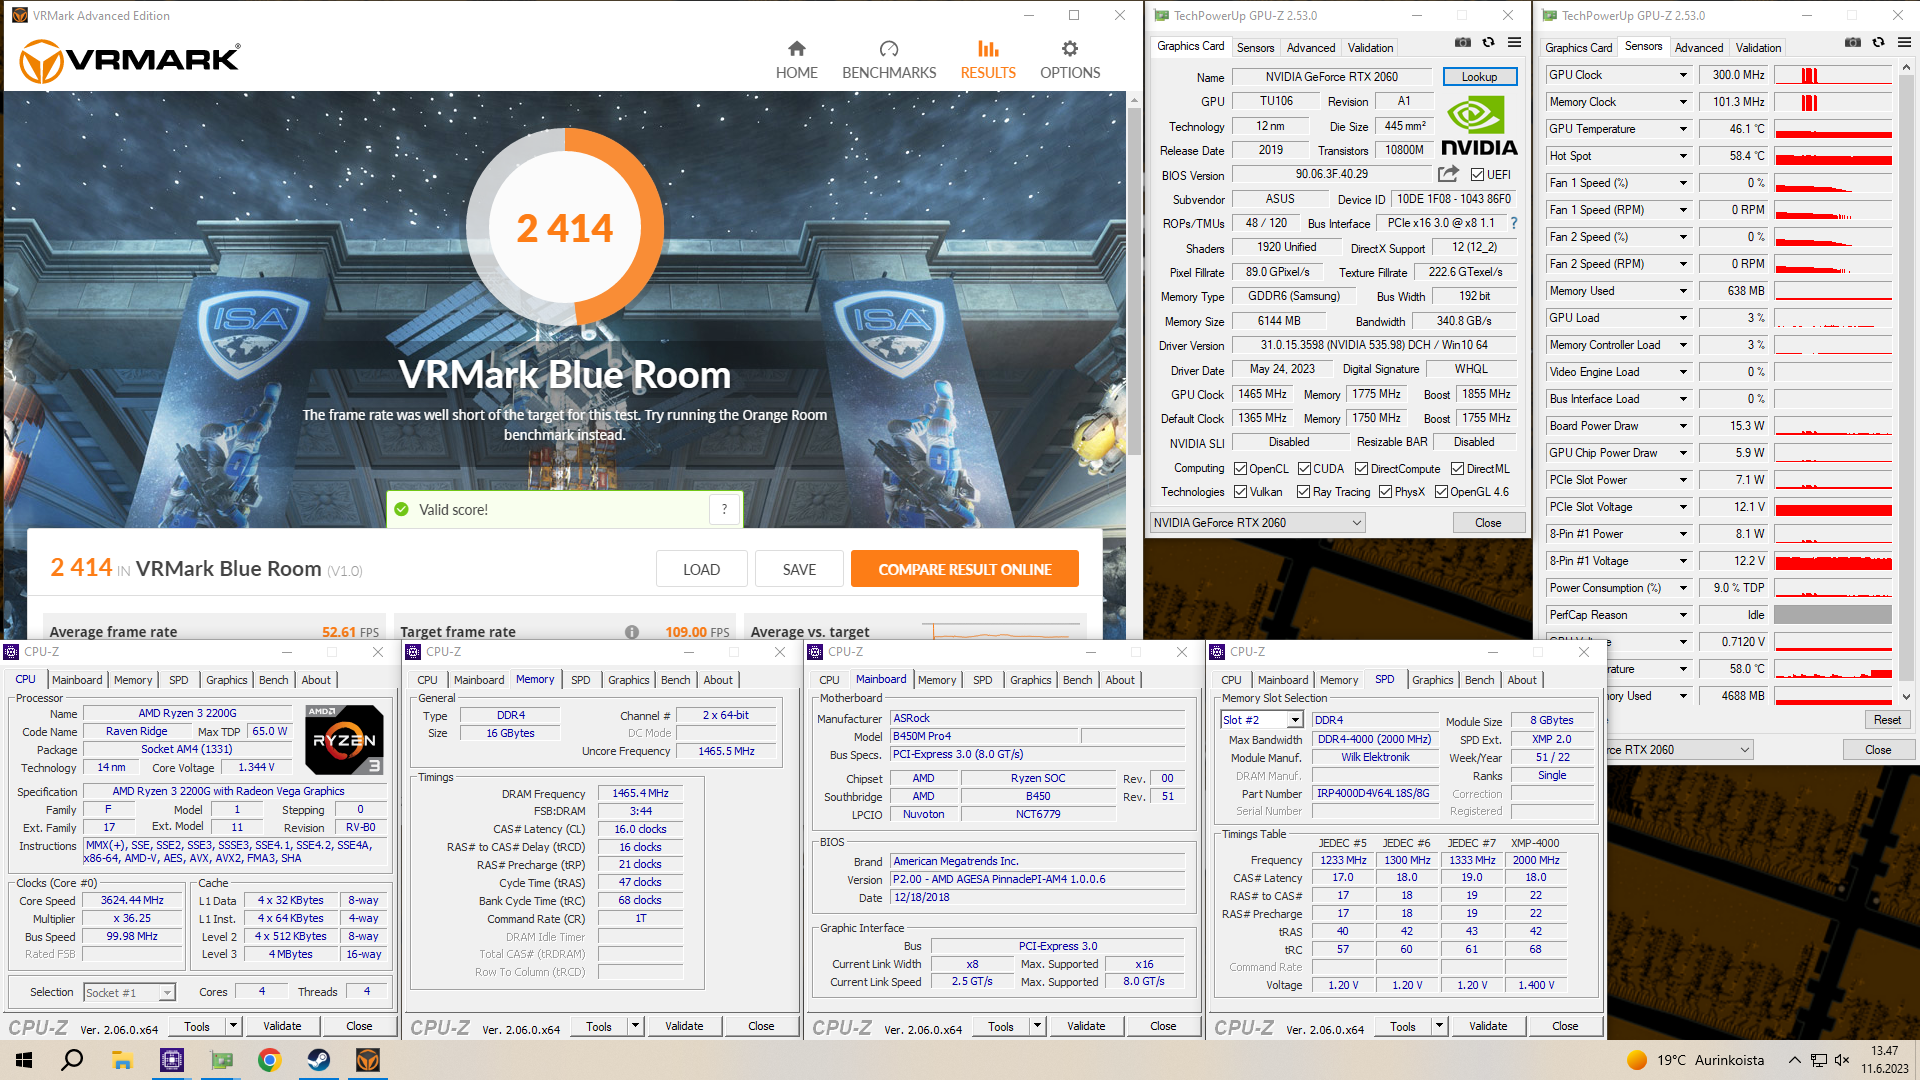Toggle DirectCompute checkbox
The image size is (1920, 1080).
1361,469
